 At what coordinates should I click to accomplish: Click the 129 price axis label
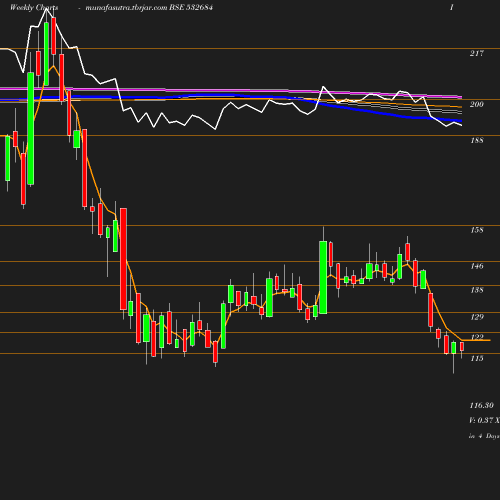pyautogui.click(x=477, y=317)
